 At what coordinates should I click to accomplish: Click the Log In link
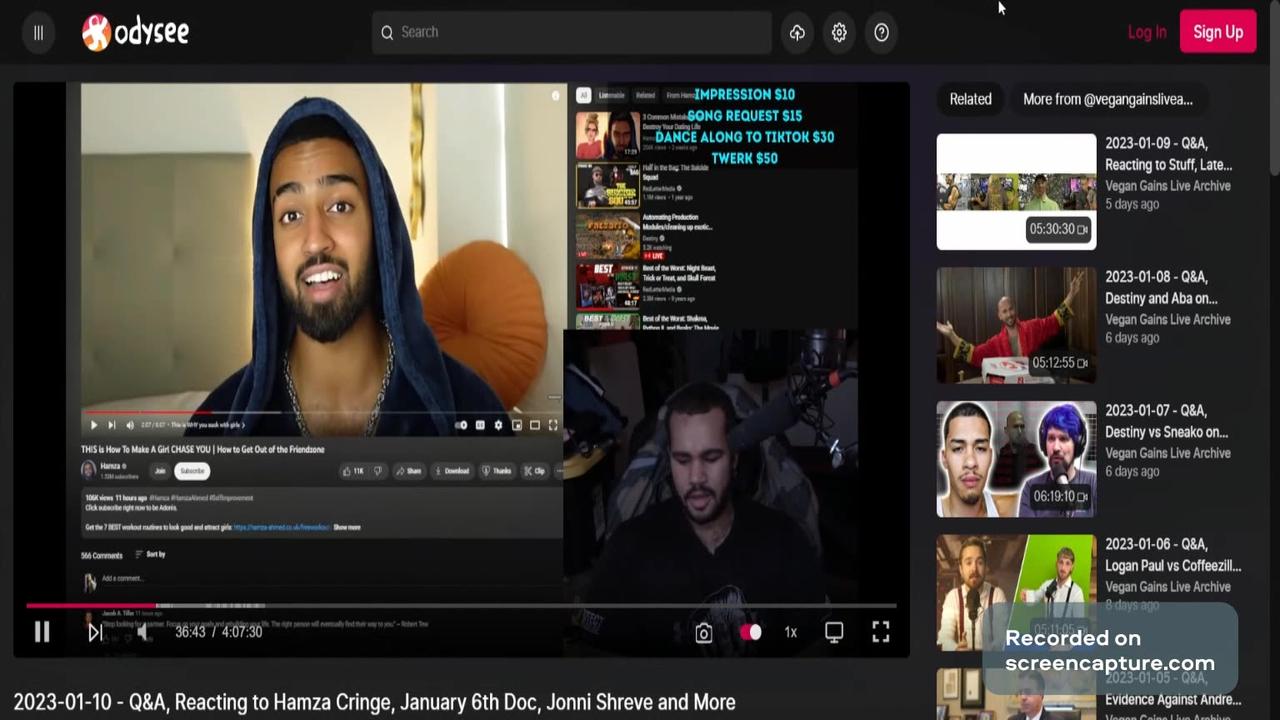coord(1147,32)
